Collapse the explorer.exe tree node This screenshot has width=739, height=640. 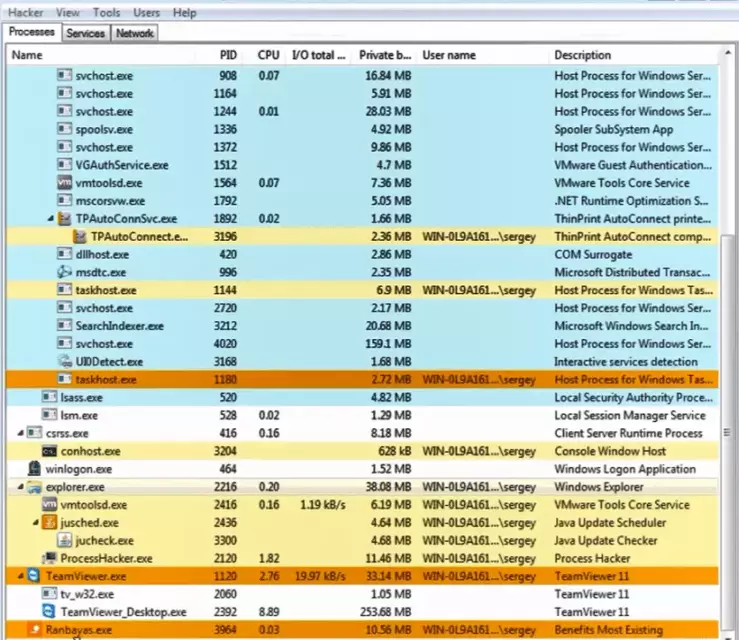pyautogui.click(x=20, y=487)
